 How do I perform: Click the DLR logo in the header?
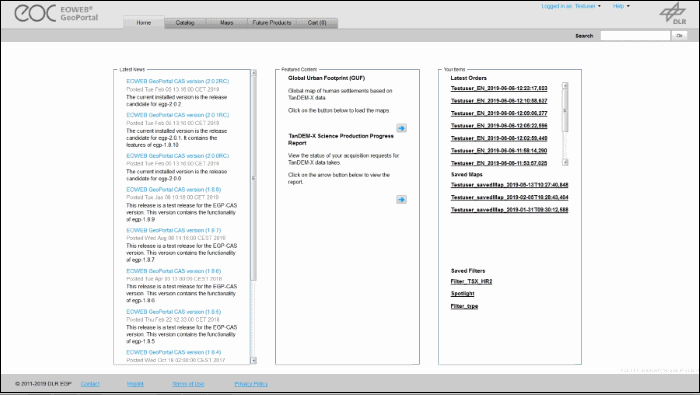pos(673,13)
